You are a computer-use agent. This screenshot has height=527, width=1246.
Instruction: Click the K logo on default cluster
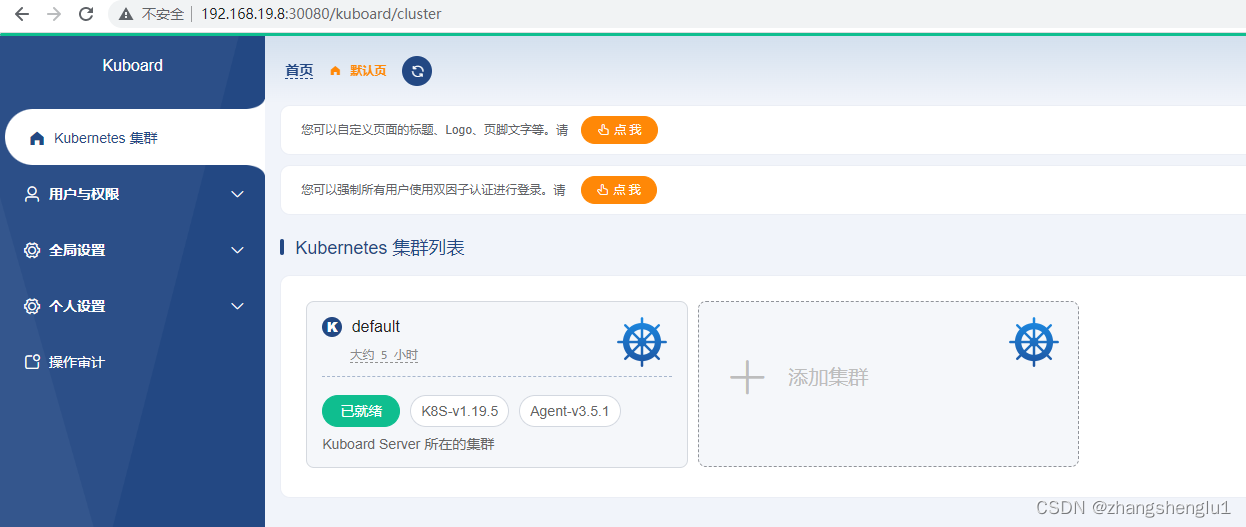click(332, 327)
